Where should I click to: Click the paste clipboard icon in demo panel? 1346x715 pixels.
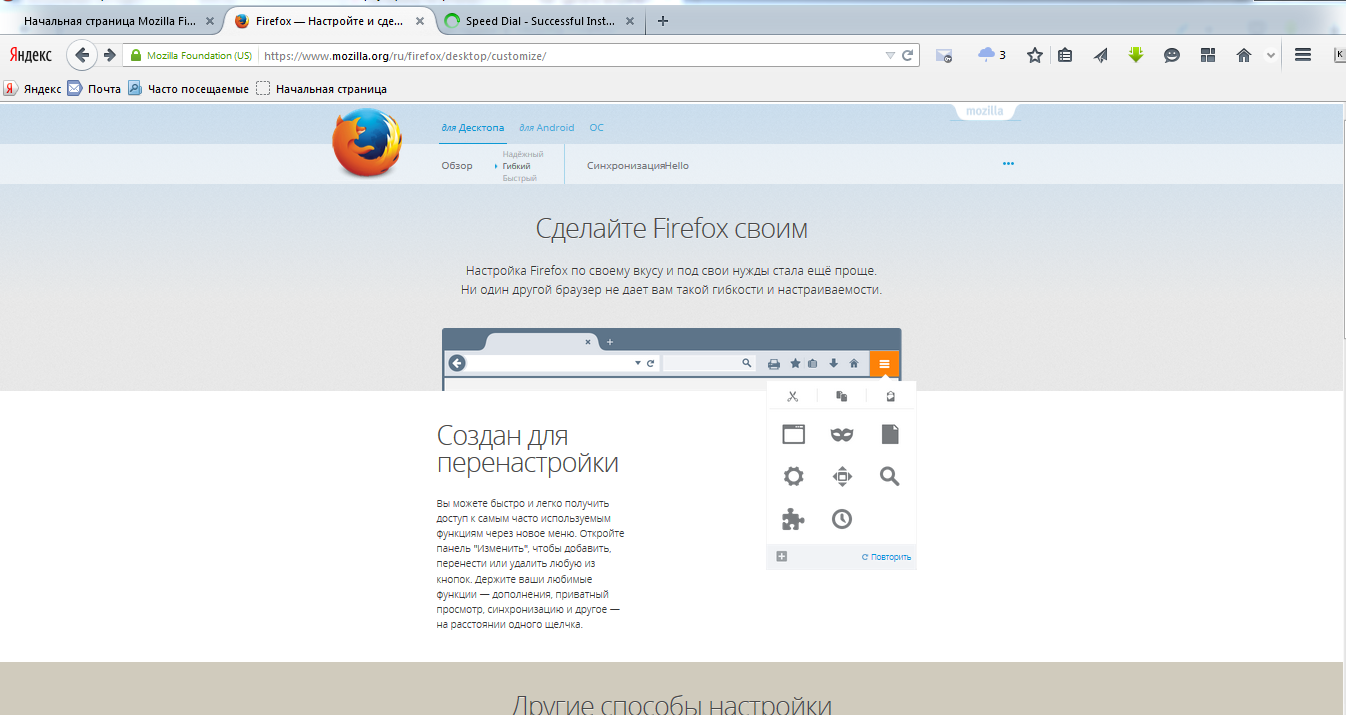[890, 396]
